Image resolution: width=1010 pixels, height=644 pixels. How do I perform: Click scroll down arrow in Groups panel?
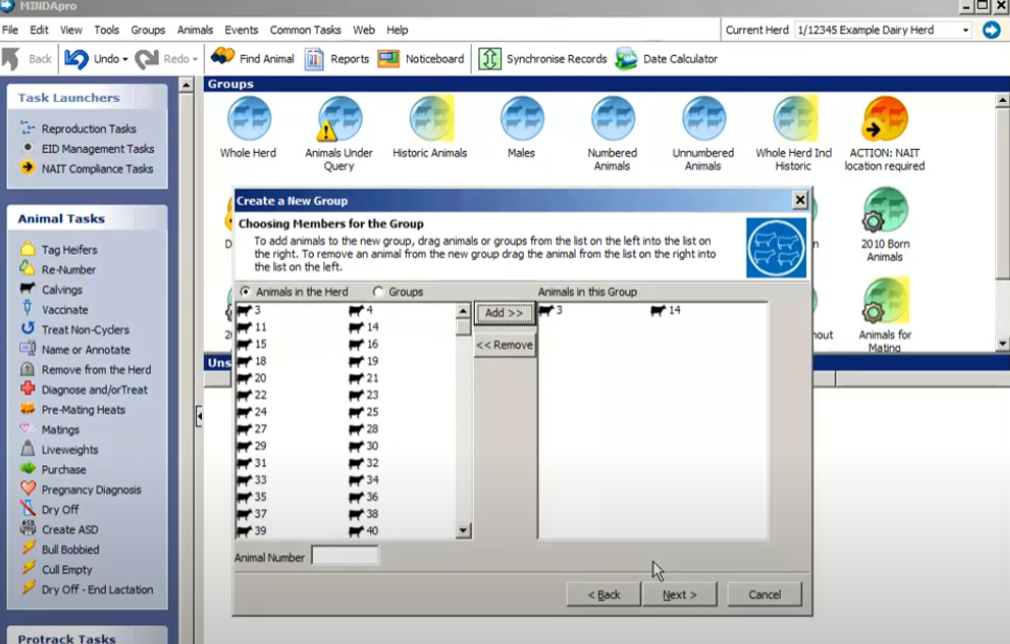click(x=1002, y=343)
